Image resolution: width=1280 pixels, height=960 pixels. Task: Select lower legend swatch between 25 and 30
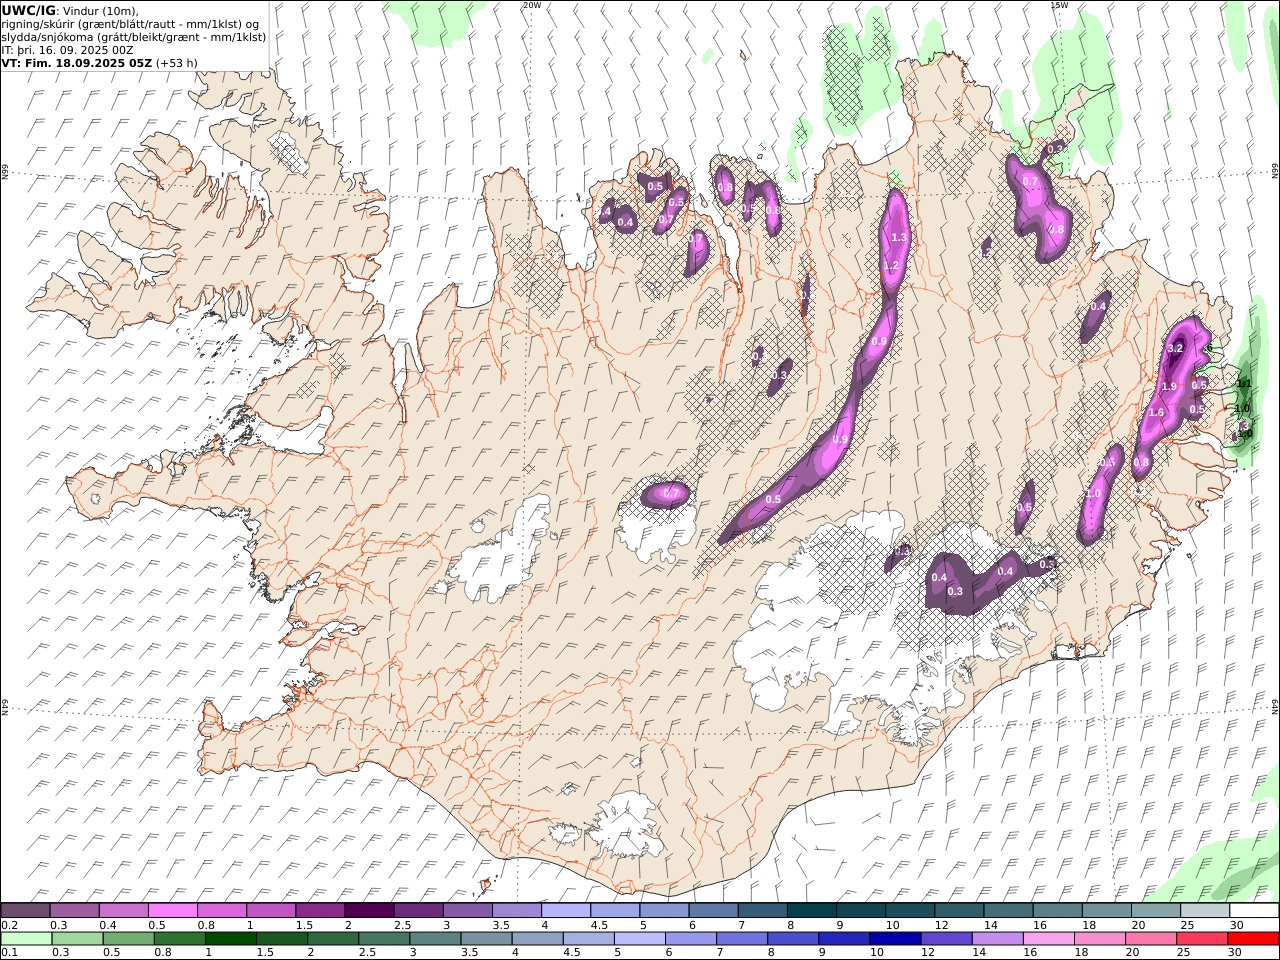pyautogui.click(x=1202, y=938)
